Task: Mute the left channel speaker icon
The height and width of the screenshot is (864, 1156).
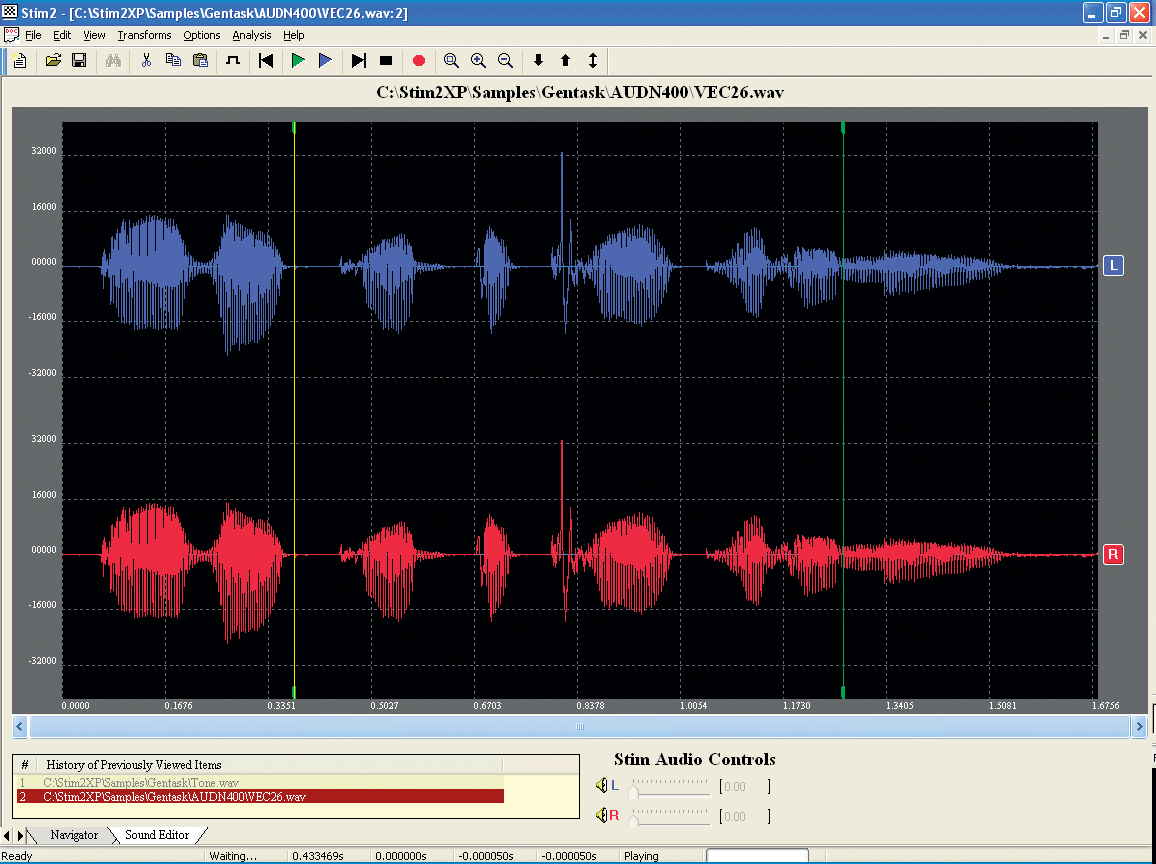Action: pyautogui.click(x=601, y=786)
